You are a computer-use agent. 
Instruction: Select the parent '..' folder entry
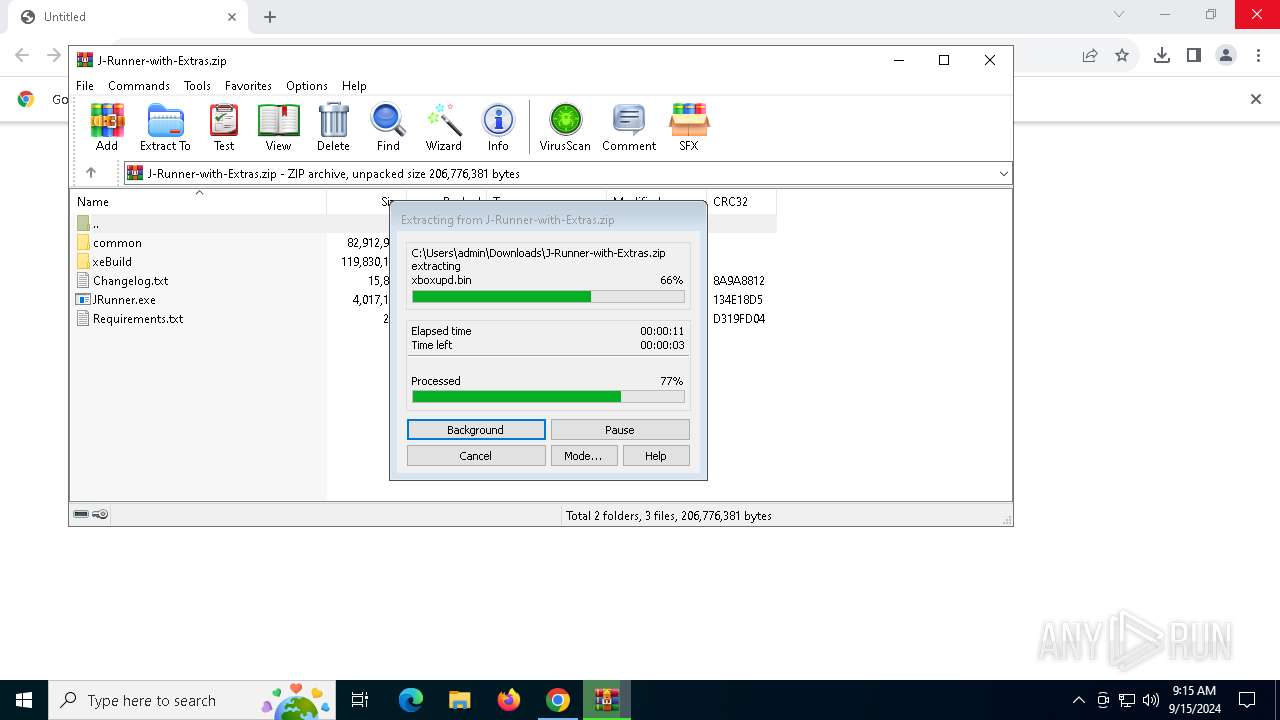coord(95,224)
